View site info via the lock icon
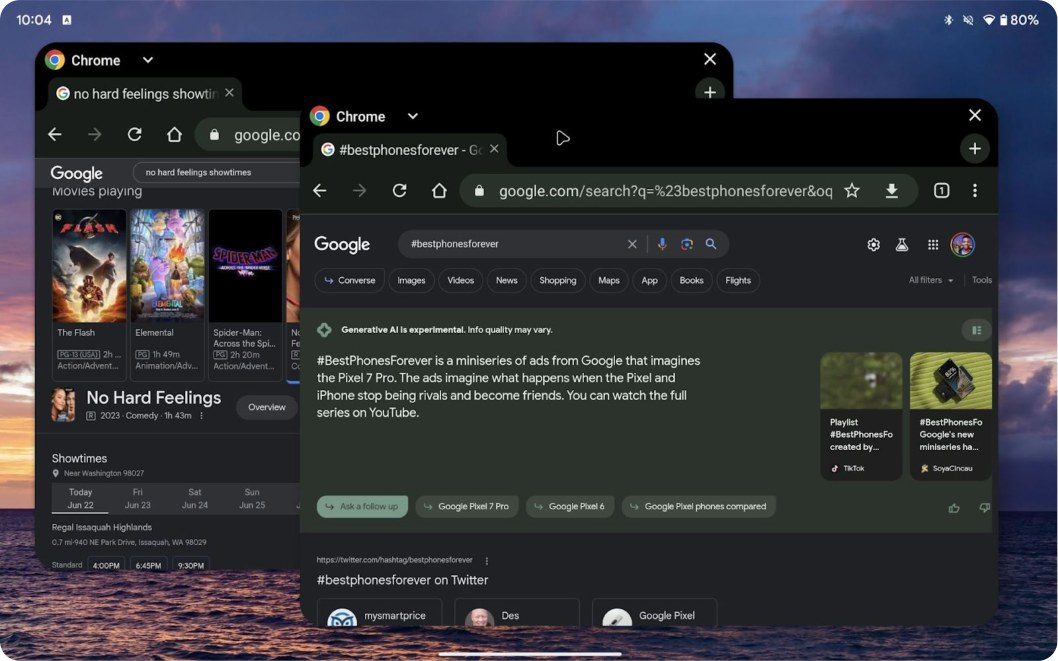 (479, 191)
